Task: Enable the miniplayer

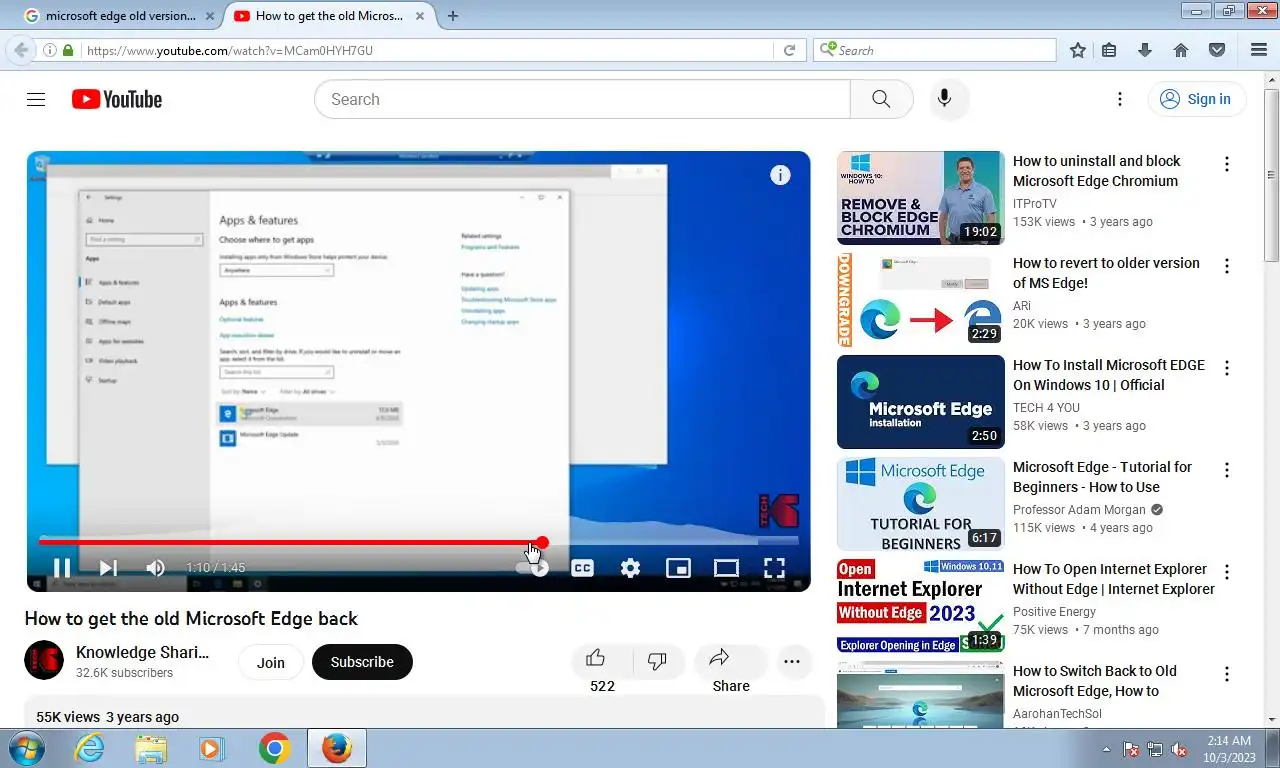Action: click(678, 568)
